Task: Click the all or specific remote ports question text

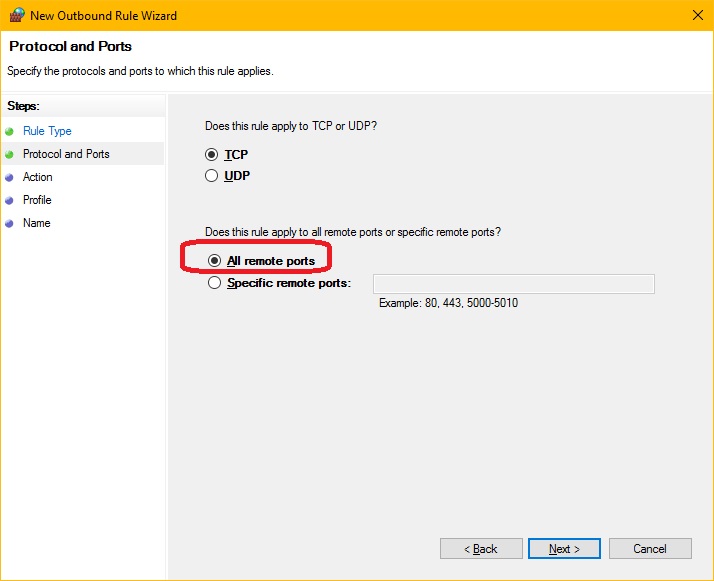Action: click(353, 232)
